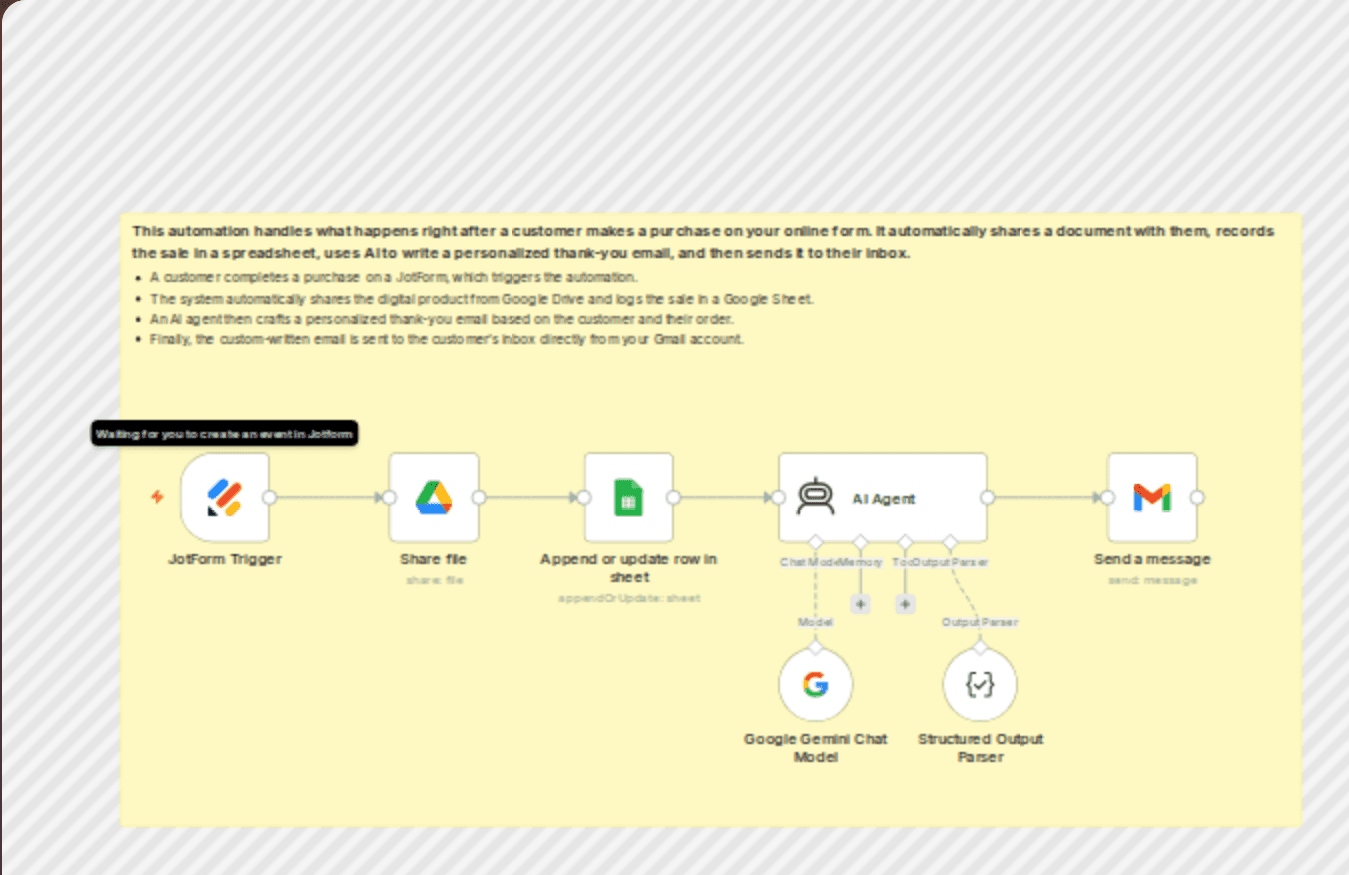Click the 'appendOrUpdate: sheet' subtitle
The height and width of the screenshot is (875, 1349).
[x=629, y=598]
